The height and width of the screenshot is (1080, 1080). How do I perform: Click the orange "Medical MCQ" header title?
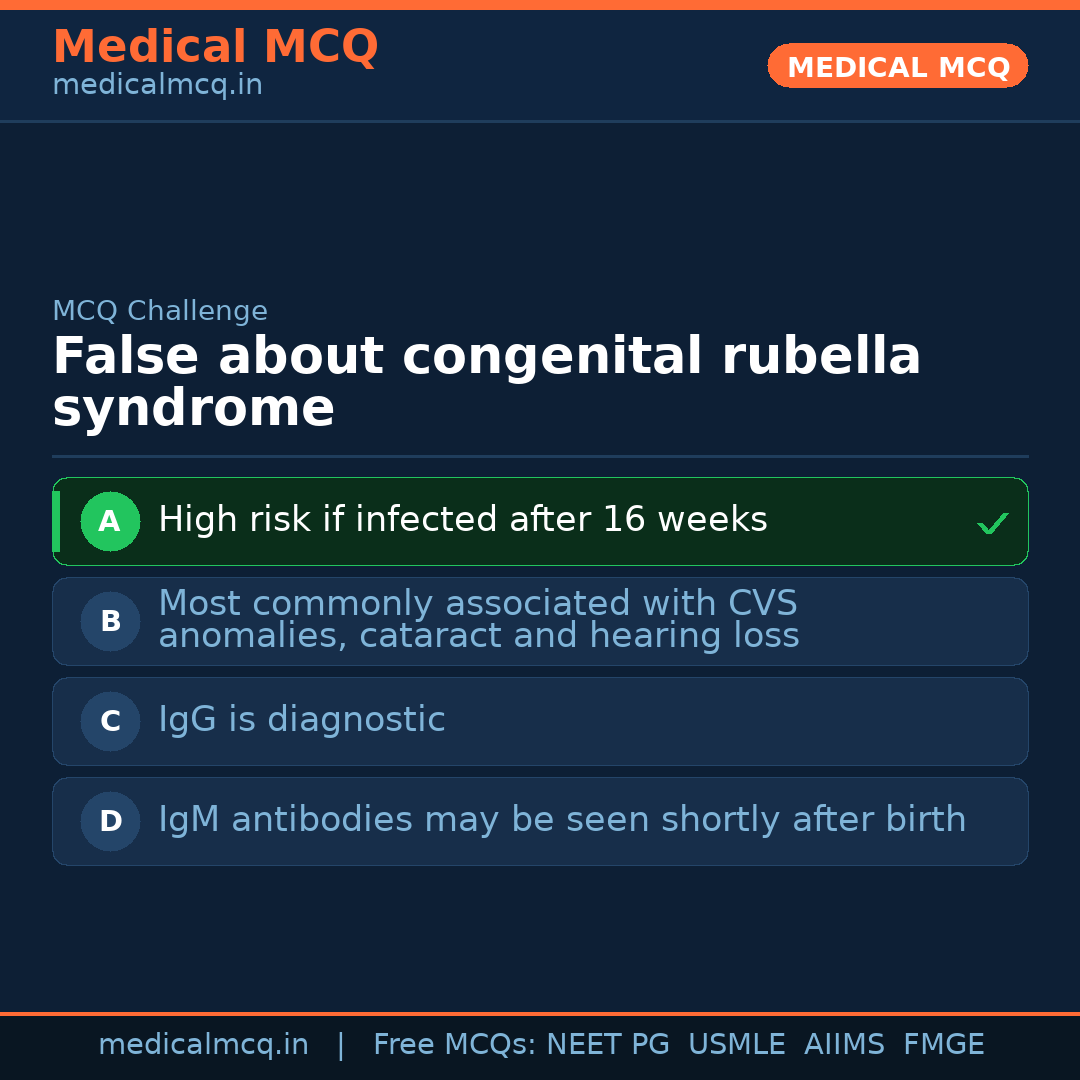(x=215, y=47)
